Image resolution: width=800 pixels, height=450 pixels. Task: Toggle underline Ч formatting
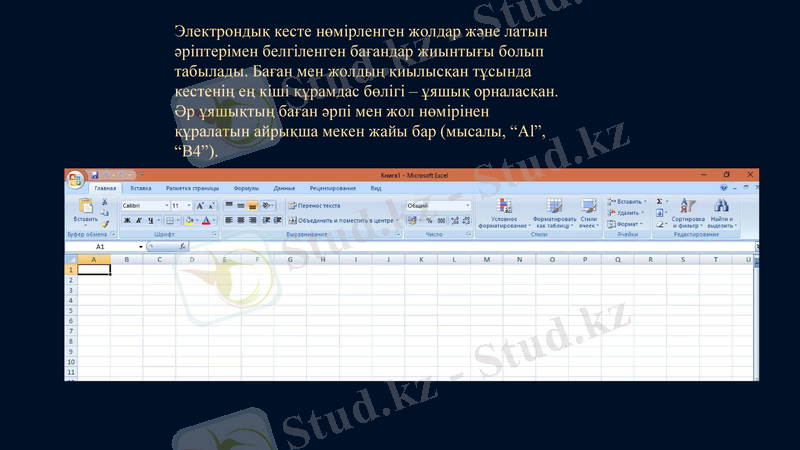coord(151,220)
